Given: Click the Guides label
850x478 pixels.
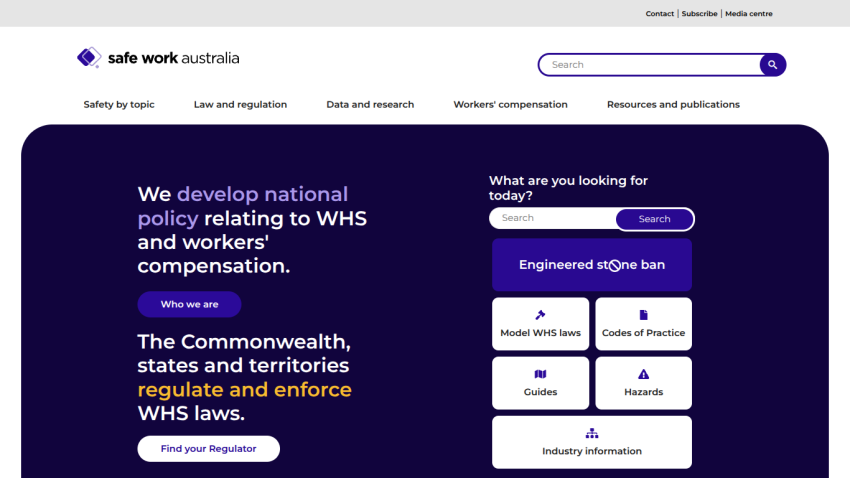Looking at the screenshot, I should pos(540,392).
